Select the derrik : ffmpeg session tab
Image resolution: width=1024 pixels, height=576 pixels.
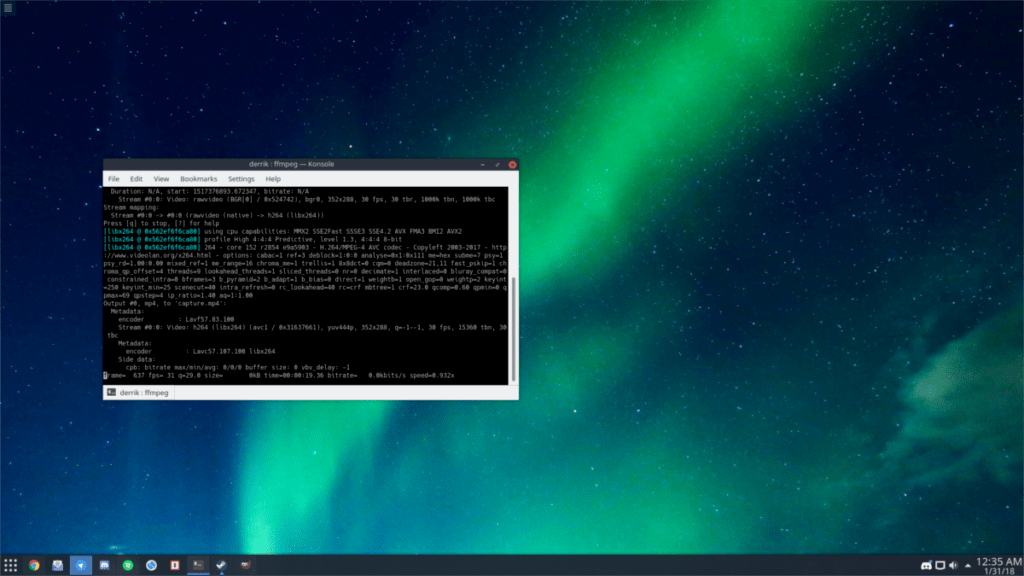pyautogui.click(x=137, y=392)
